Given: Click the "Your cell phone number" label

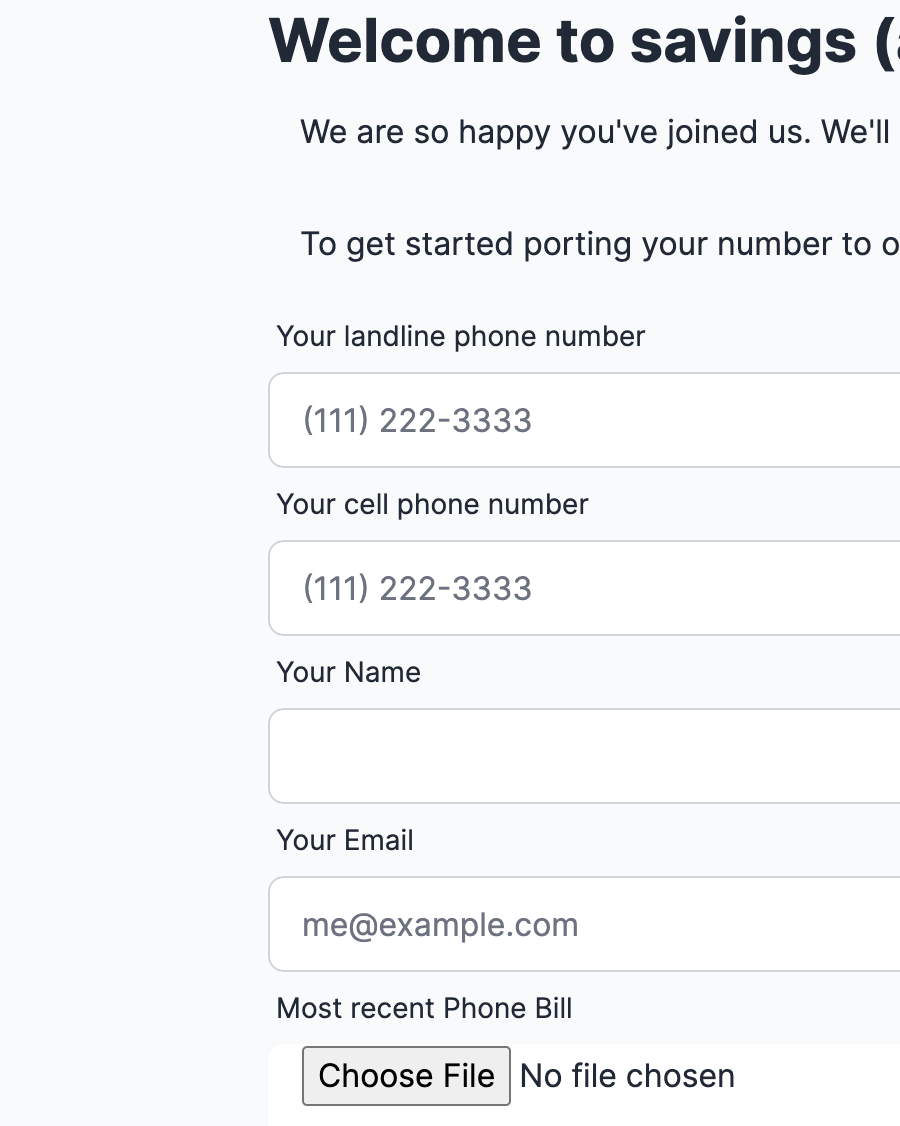Looking at the screenshot, I should (432, 504).
